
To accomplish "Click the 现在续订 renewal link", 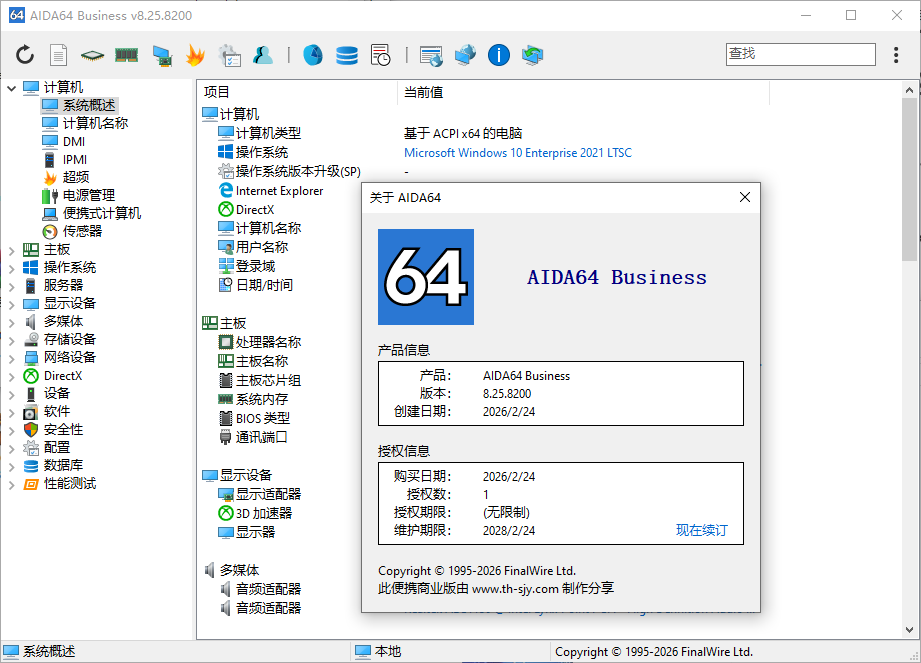I will pos(701,530).
